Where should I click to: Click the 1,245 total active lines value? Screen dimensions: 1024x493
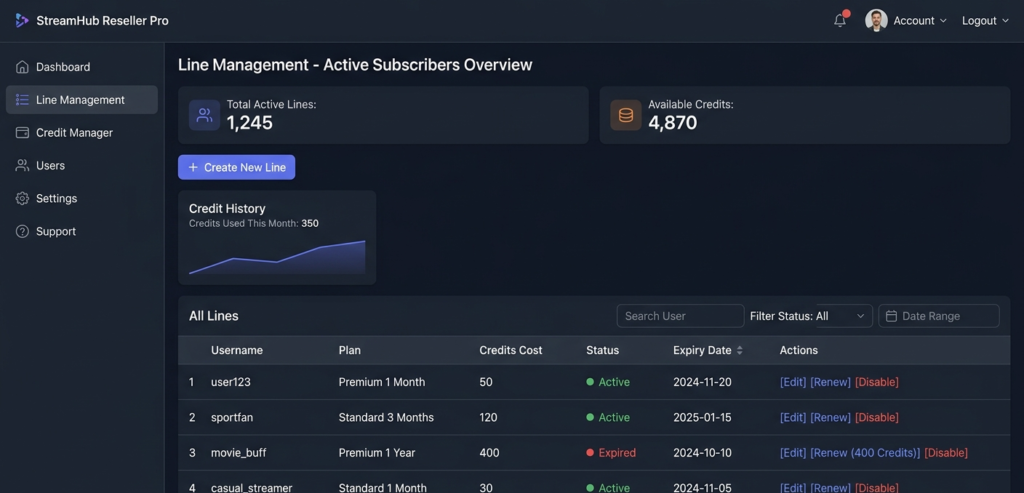pyautogui.click(x=249, y=123)
